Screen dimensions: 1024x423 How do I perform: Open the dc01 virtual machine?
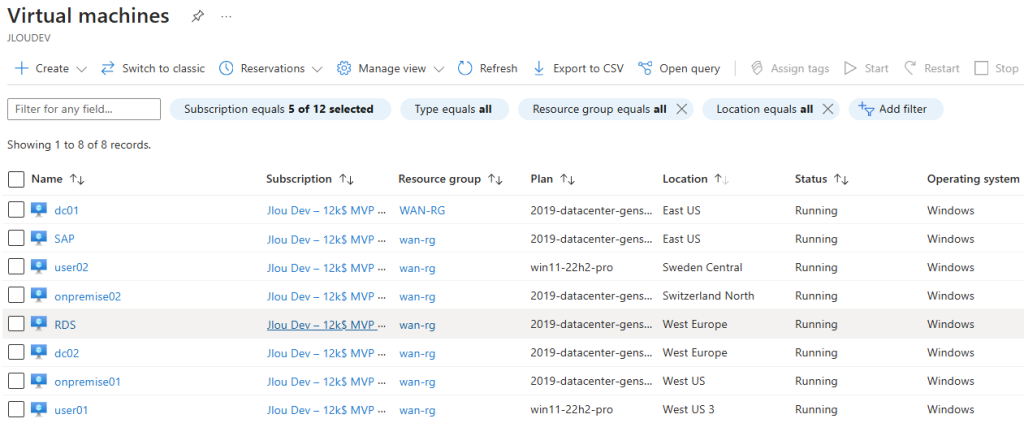[x=67, y=210]
